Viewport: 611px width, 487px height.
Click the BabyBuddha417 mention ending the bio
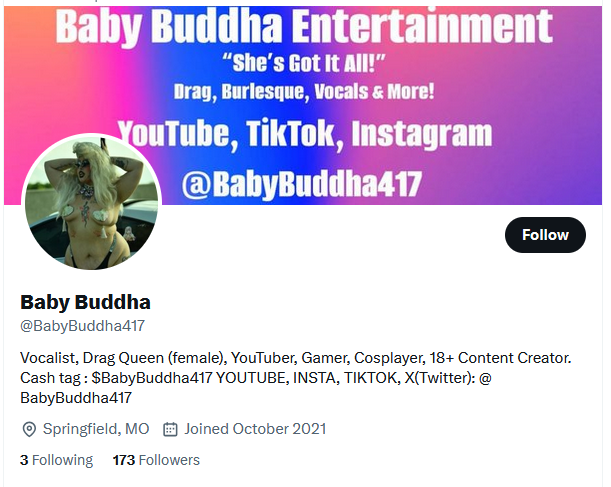[76, 398]
